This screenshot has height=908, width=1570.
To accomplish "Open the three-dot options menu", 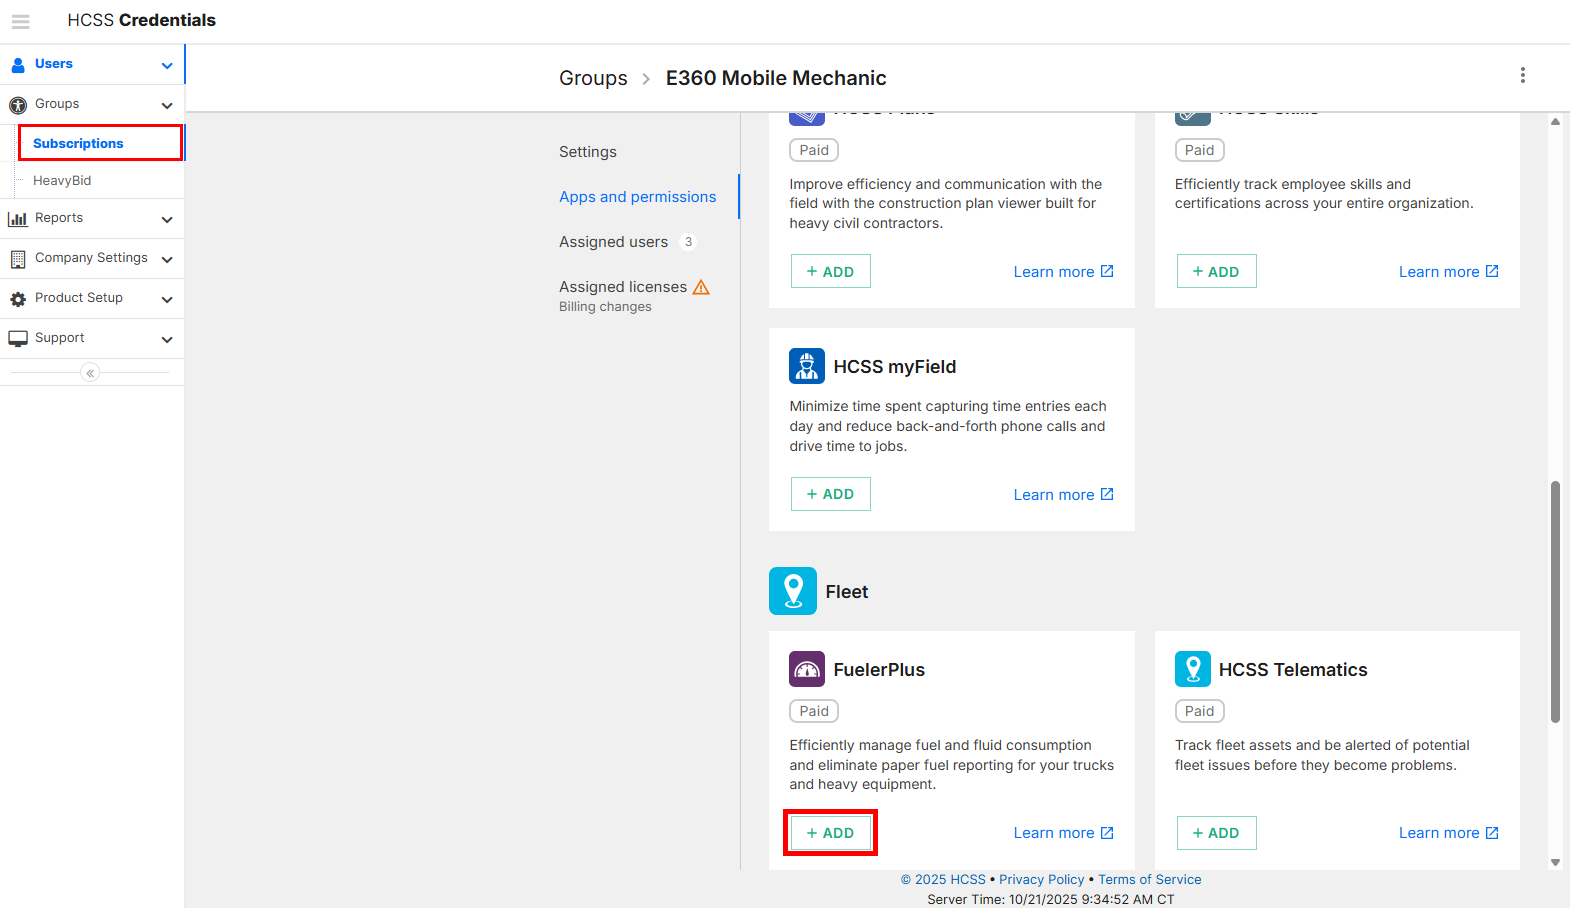I will [x=1522, y=75].
